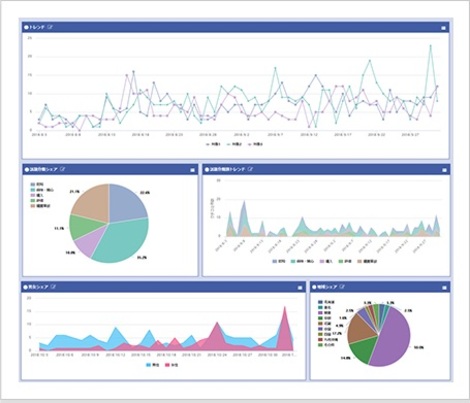
Task: Toggle the blue 男性 legend series
Action: 152,365
